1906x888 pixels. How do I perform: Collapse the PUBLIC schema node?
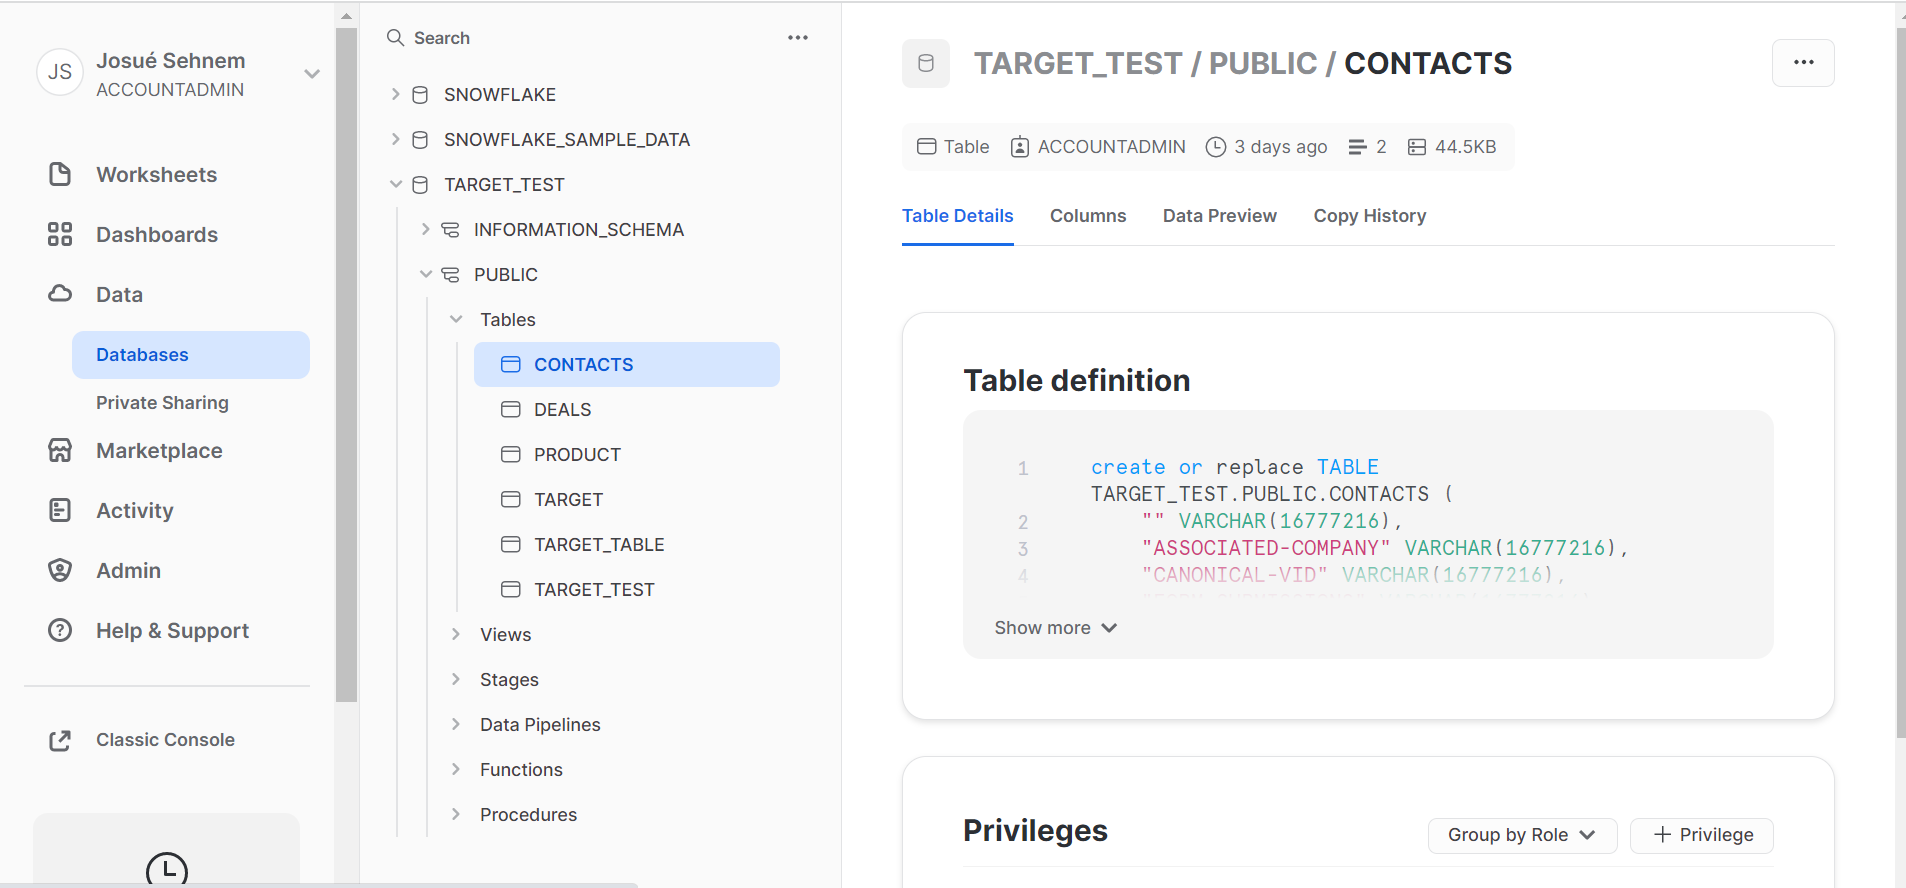425,275
